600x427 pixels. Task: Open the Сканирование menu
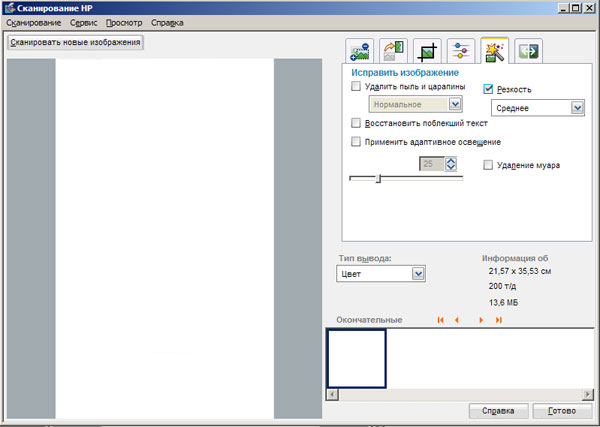click(x=34, y=23)
